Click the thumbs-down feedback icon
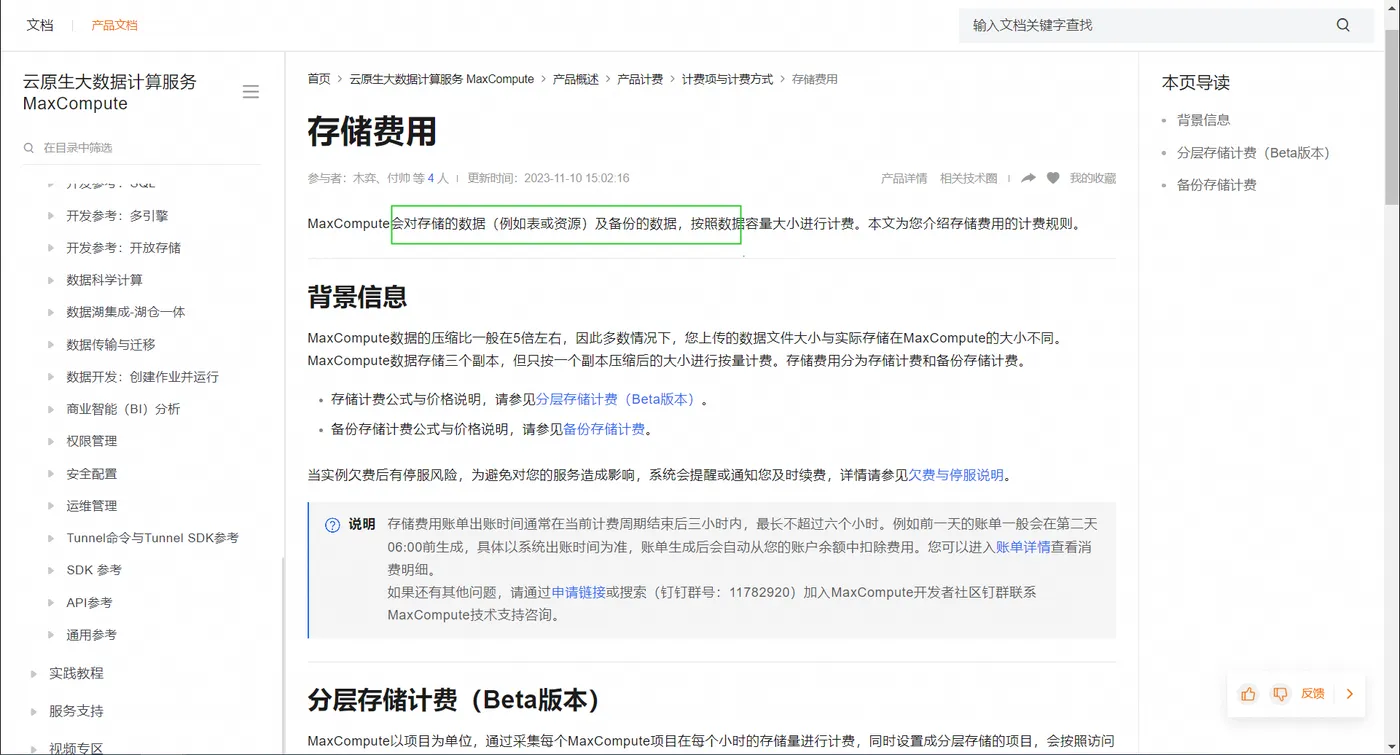This screenshot has height=755, width=1400. (1280, 693)
